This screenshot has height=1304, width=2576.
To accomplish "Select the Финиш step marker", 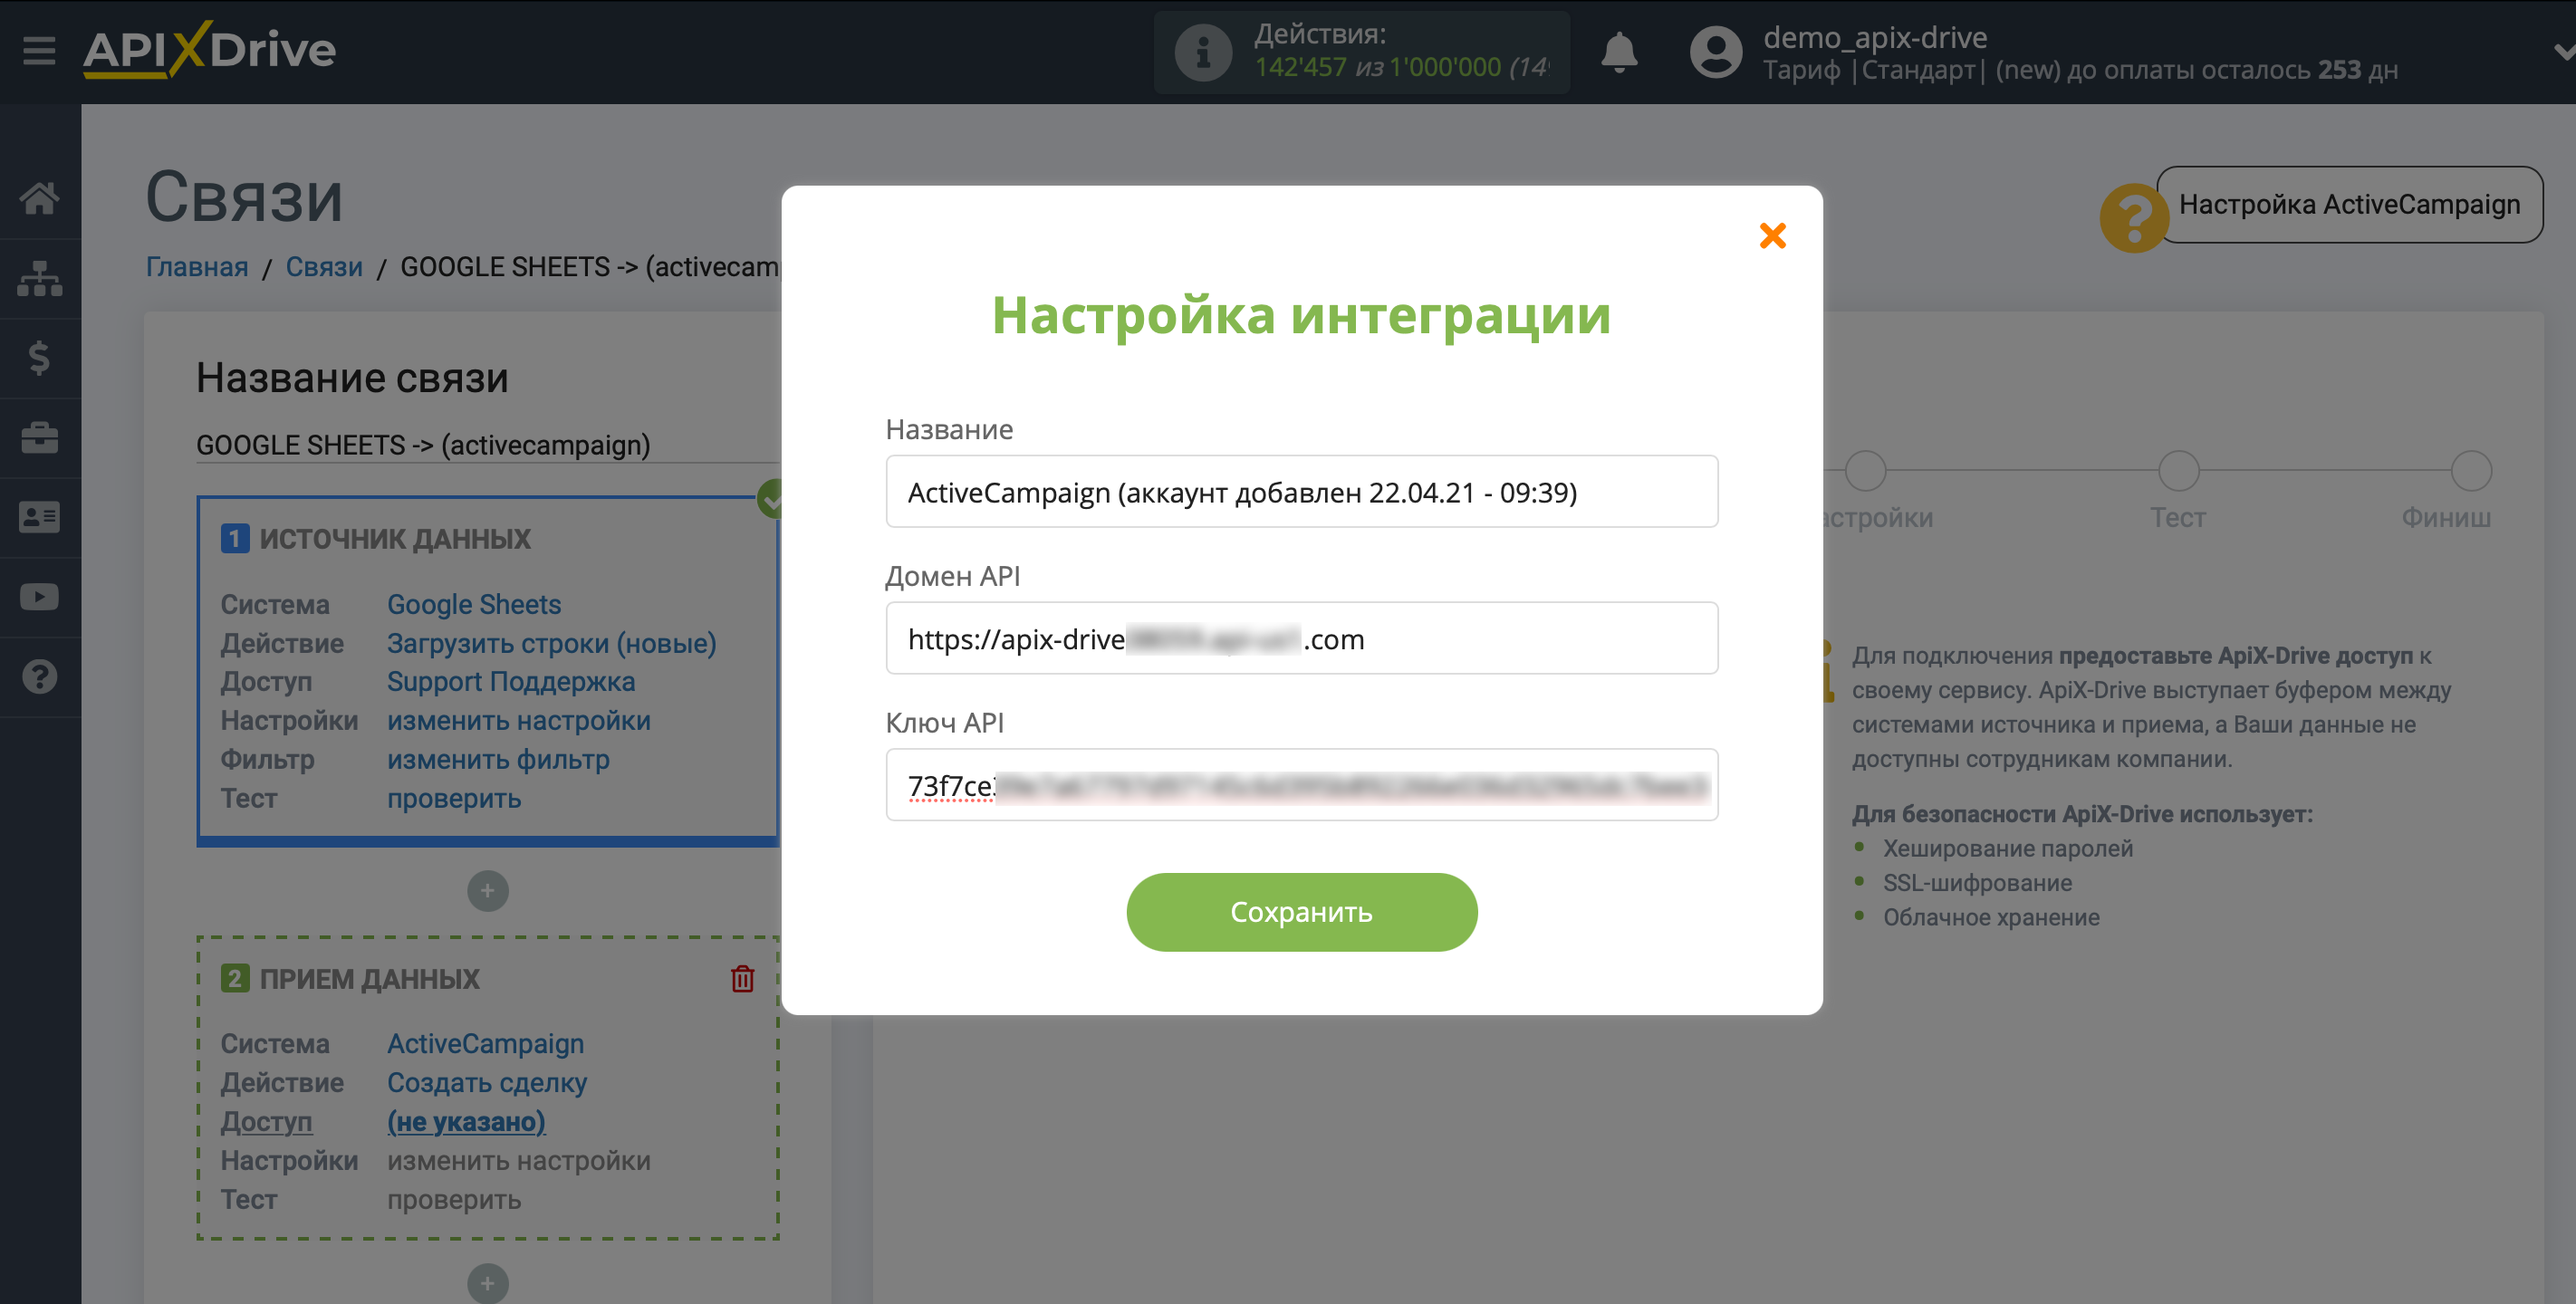I will click(x=2470, y=471).
